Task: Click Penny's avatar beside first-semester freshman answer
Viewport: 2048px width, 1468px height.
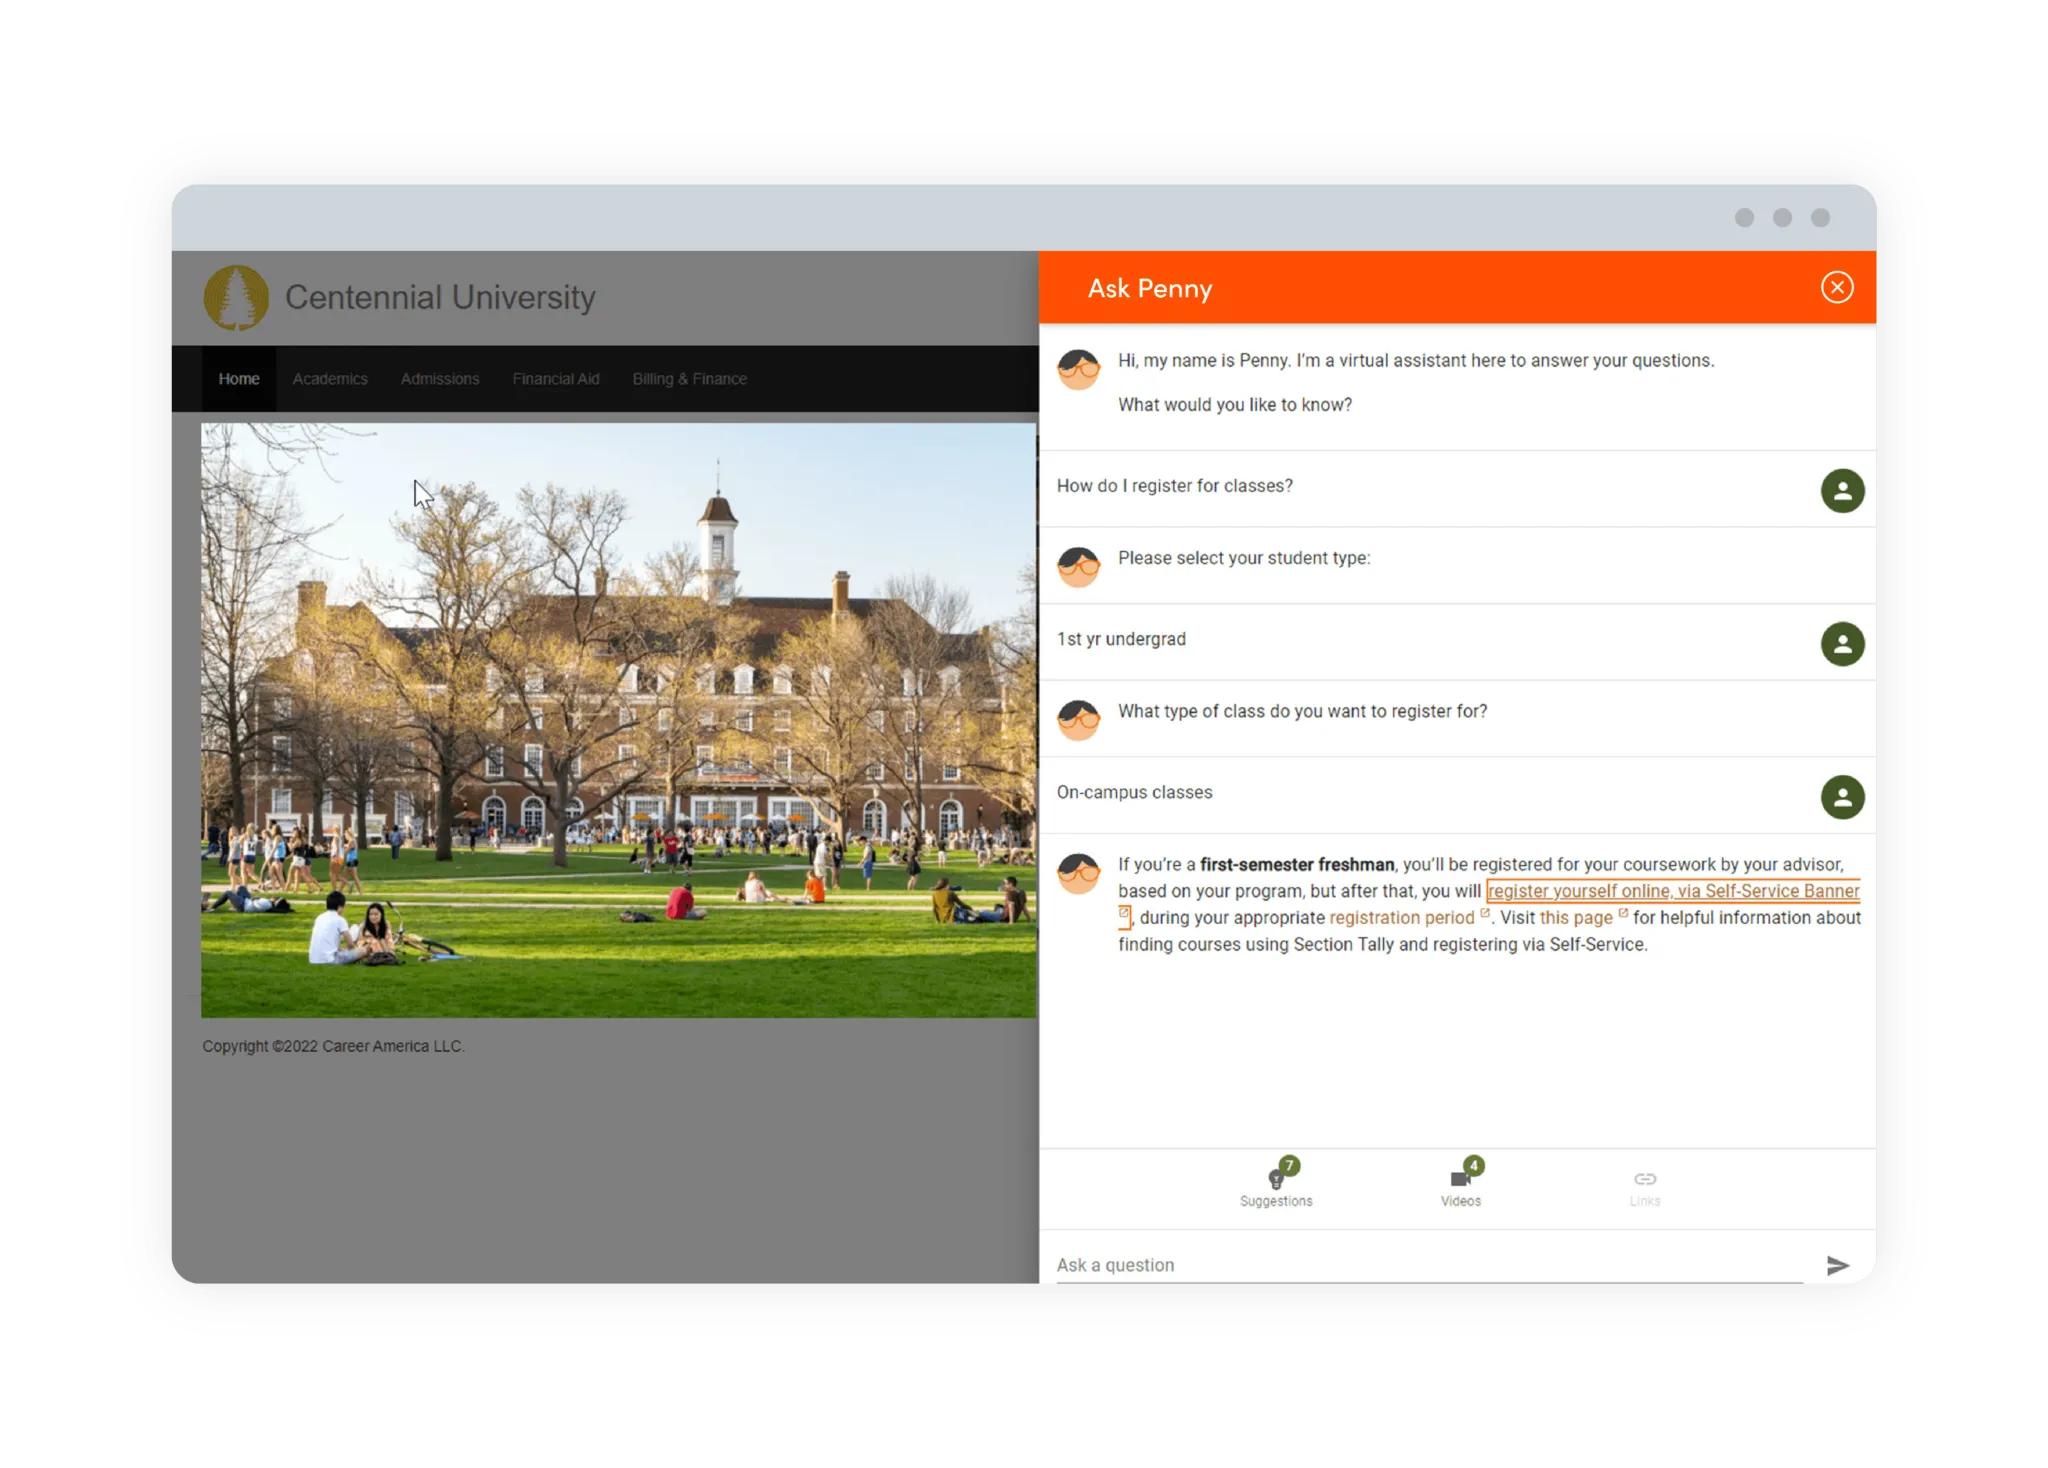Action: tap(1078, 874)
